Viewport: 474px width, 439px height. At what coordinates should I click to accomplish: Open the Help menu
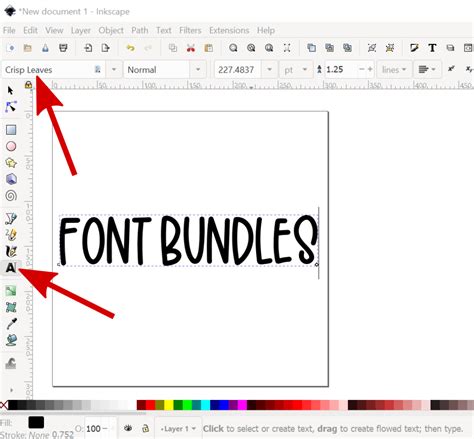[x=266, y=30]
